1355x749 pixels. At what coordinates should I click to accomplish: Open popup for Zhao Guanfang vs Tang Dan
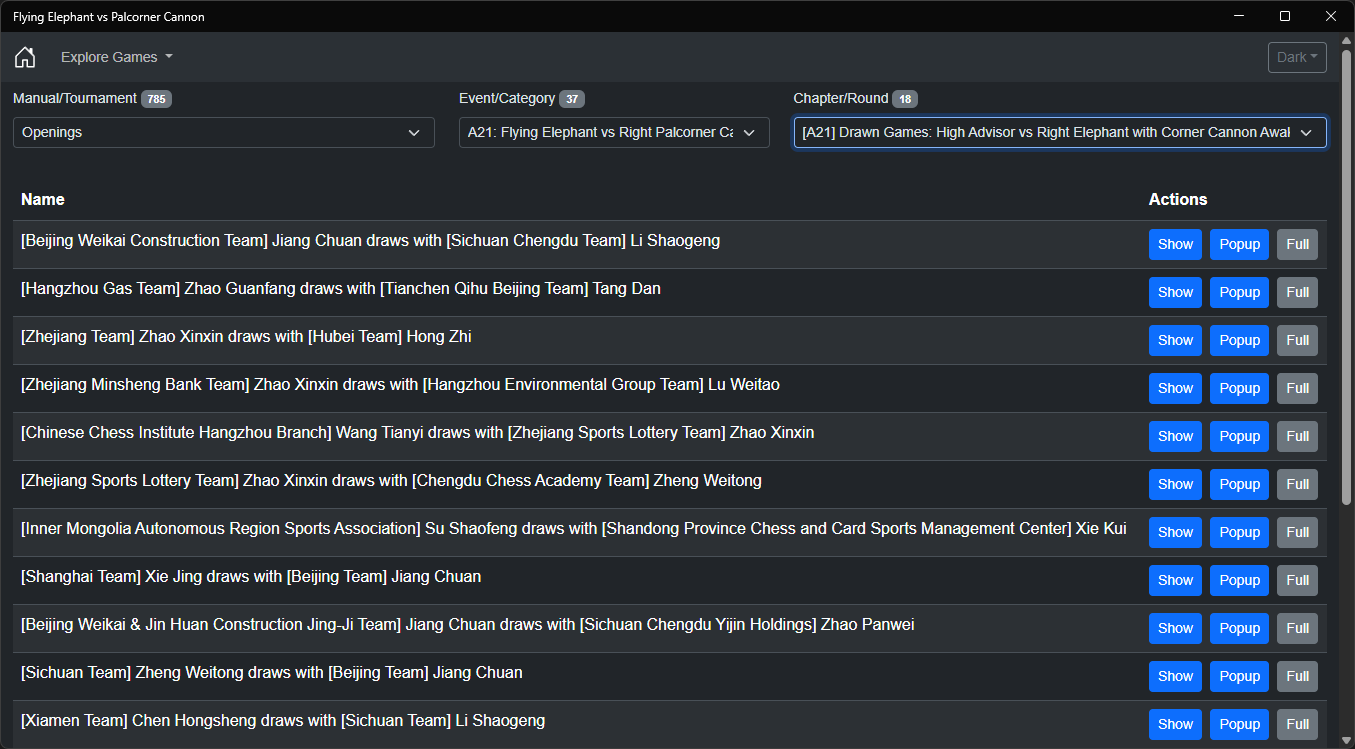[1239, 292]
